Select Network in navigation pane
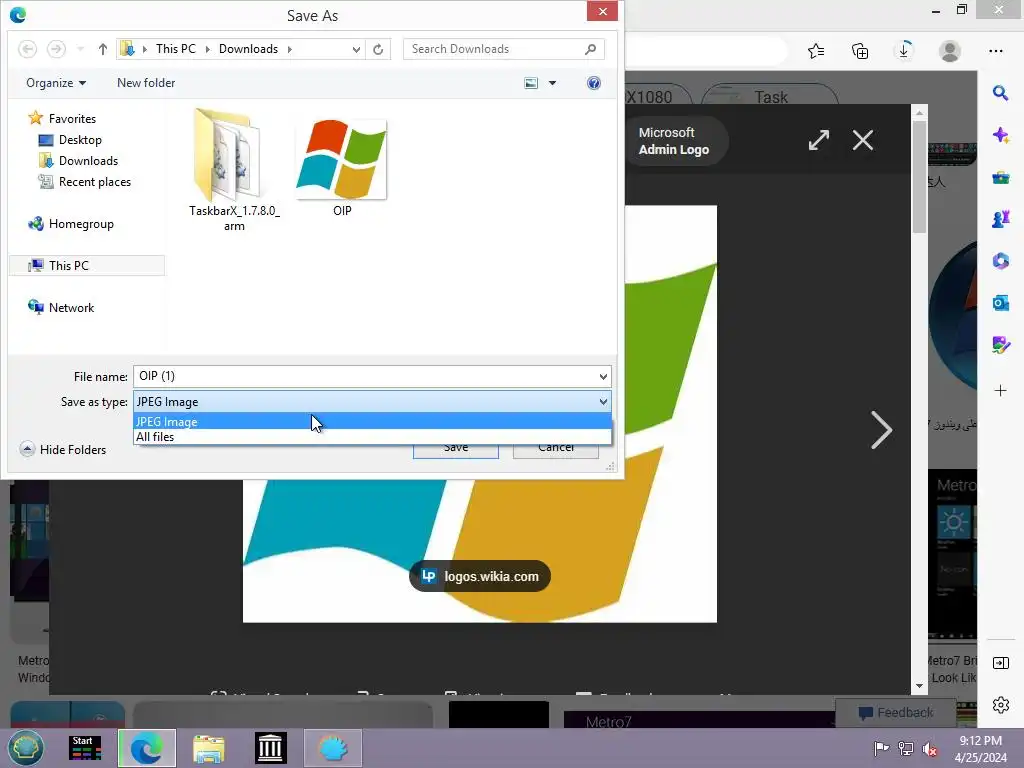This screenshot has height=768, width=1024. pos(61,308)
